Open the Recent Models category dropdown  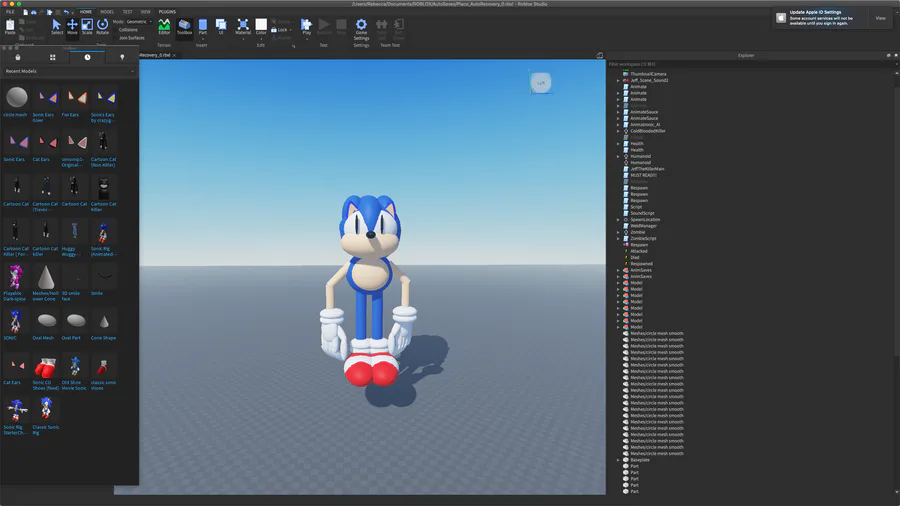[x=69, y=71]
